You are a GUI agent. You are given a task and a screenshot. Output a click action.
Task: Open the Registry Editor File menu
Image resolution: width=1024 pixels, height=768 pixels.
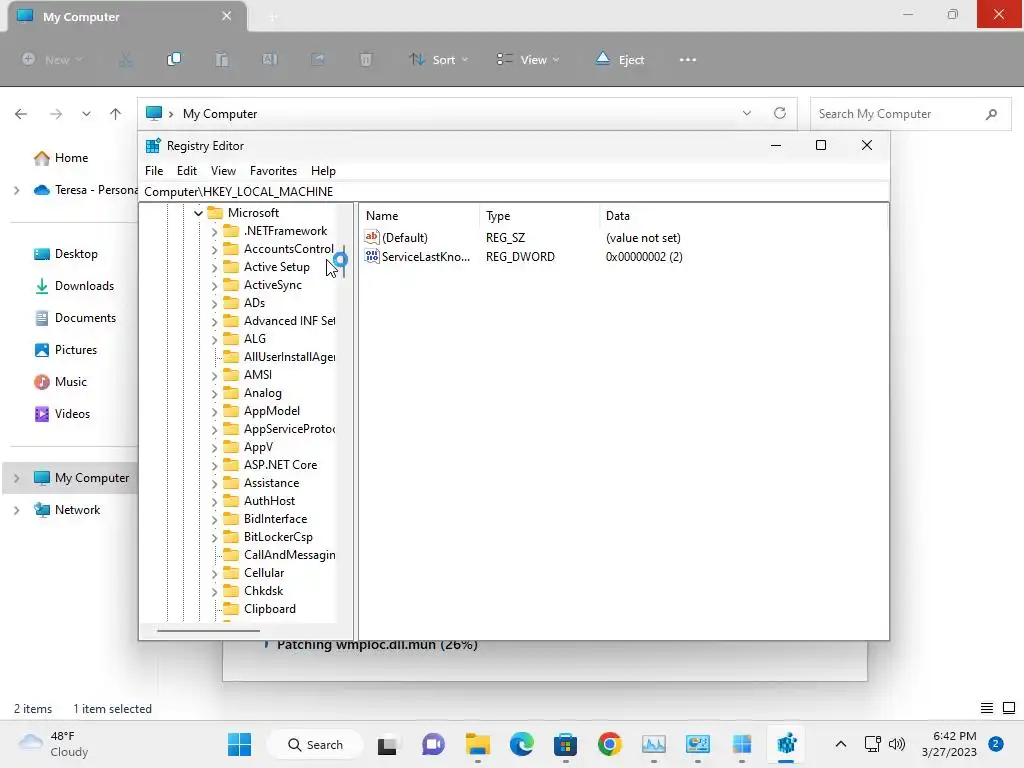click(x=154, y=170)
